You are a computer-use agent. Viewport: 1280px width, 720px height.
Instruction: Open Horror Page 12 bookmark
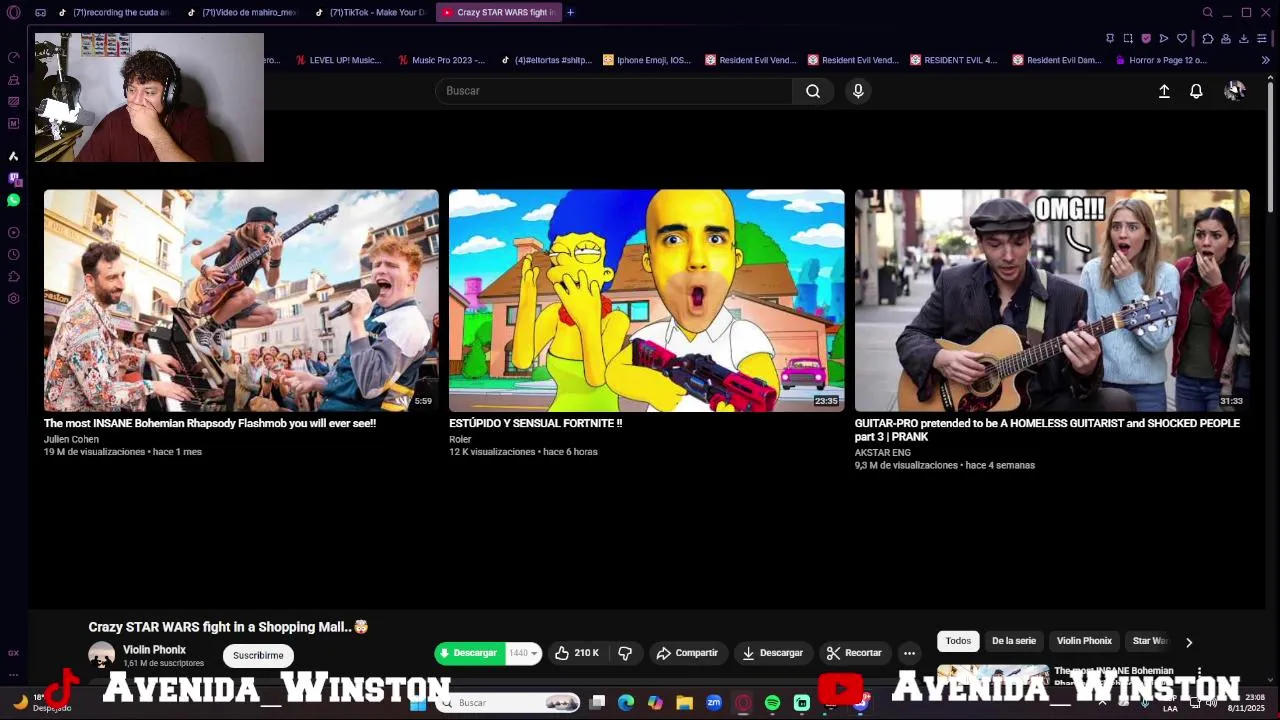pos(1160,60)
